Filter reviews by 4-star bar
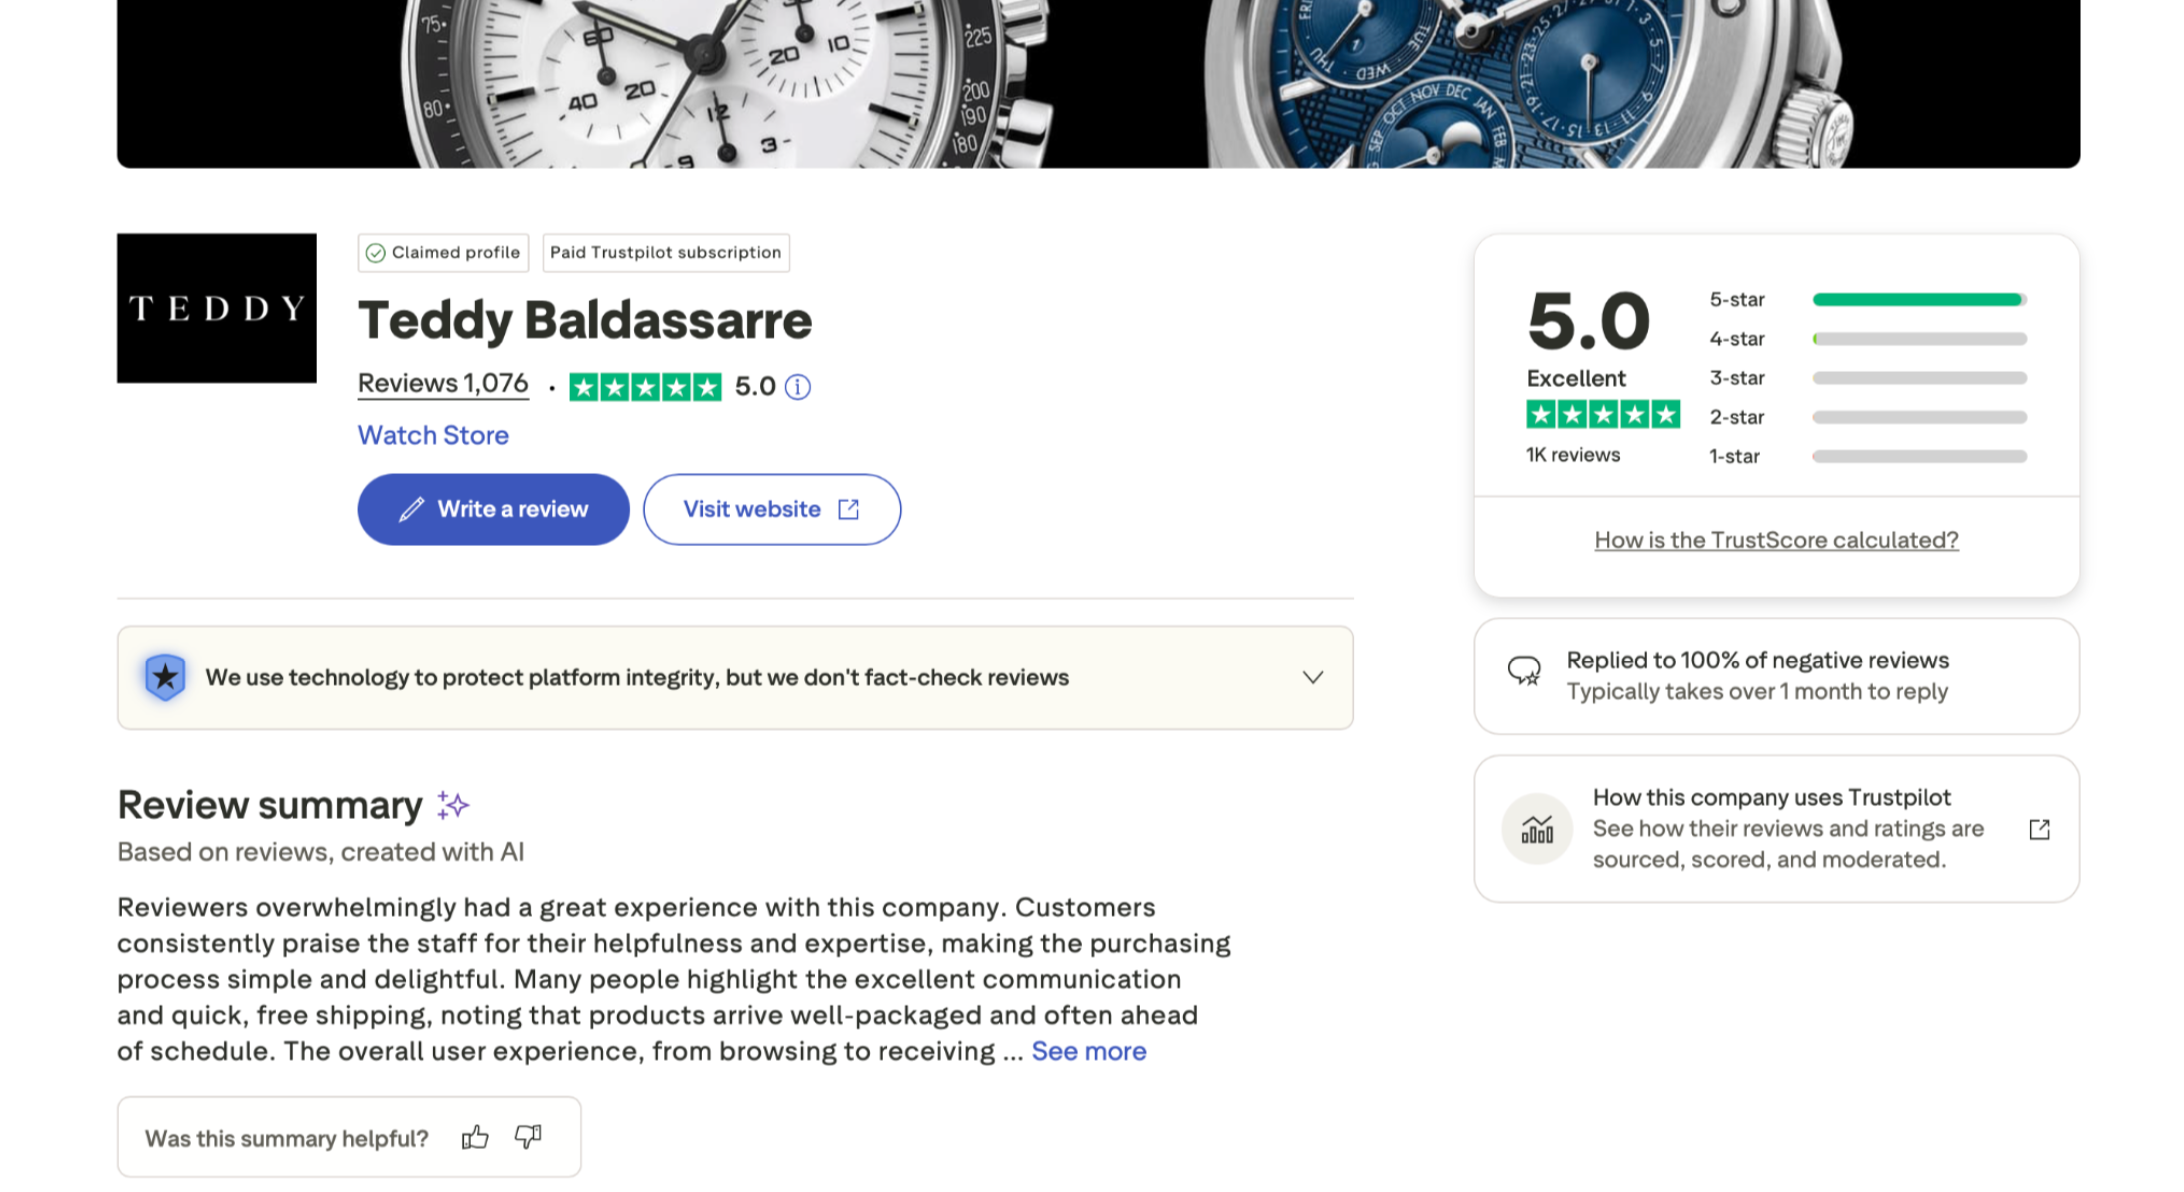The width and height of the screenshot is (2184, 1192). pyautogui.click(x=1919, y=339)
